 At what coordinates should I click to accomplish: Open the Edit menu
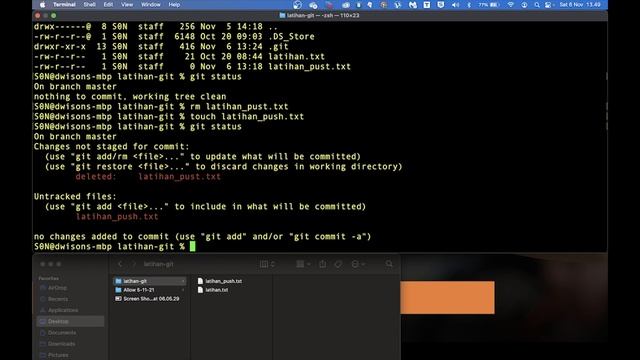pos(108,5)
